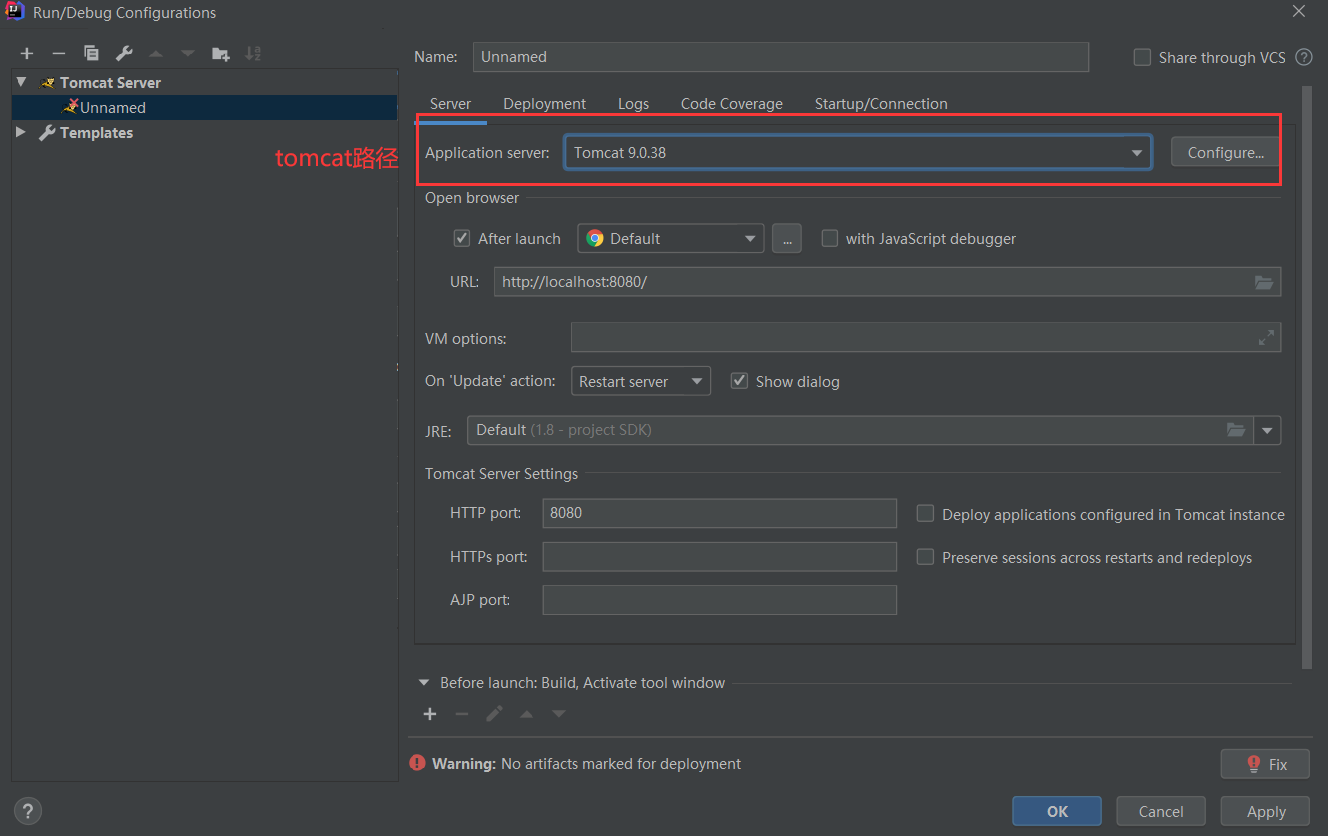Open the Default browser dropdown
Viewport: 1328px width, 836px height.
point(671,238)
